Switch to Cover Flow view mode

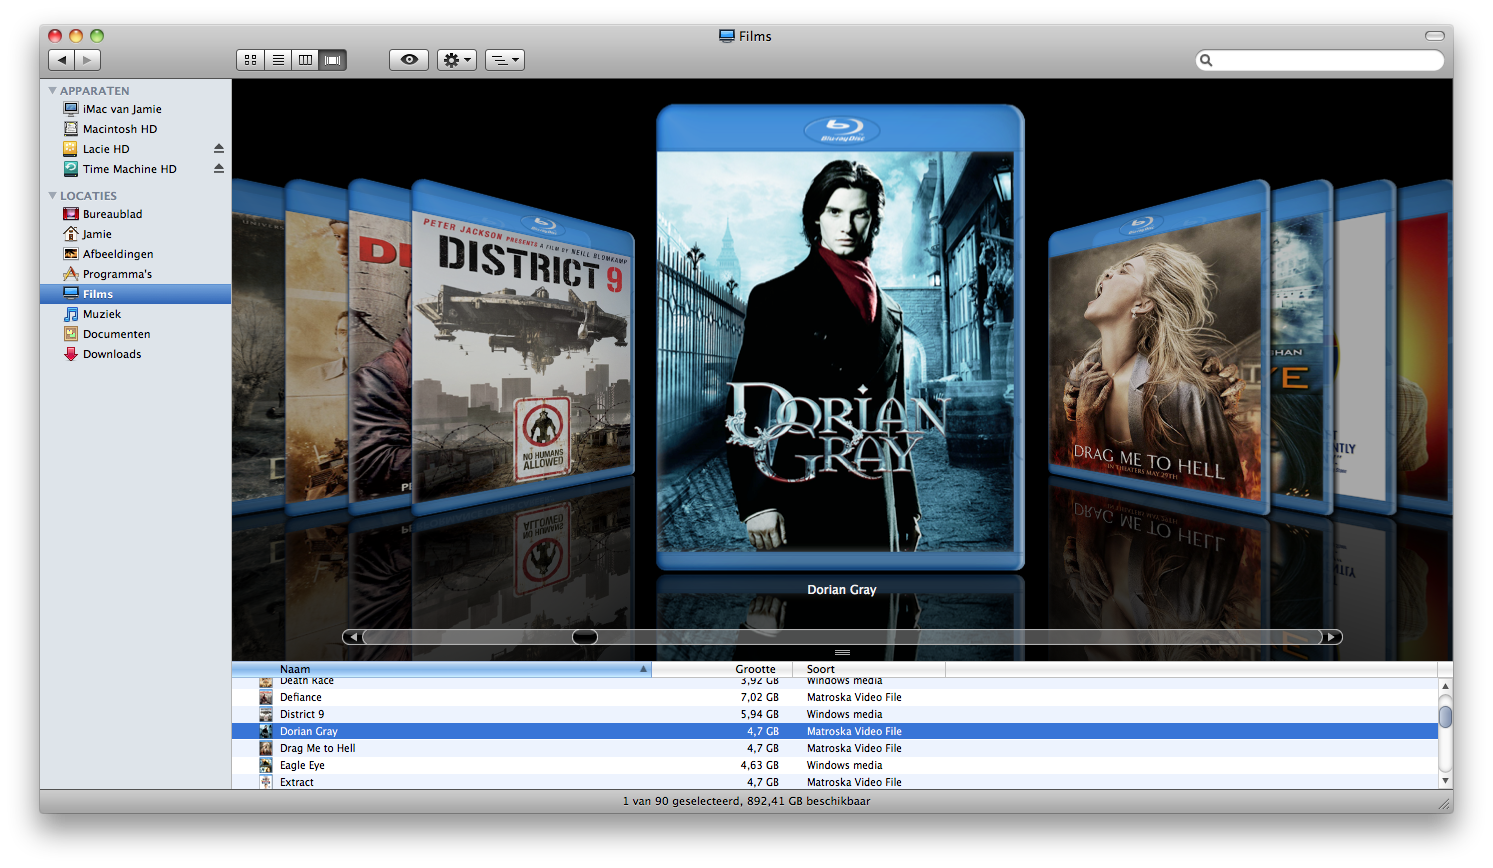333,60
